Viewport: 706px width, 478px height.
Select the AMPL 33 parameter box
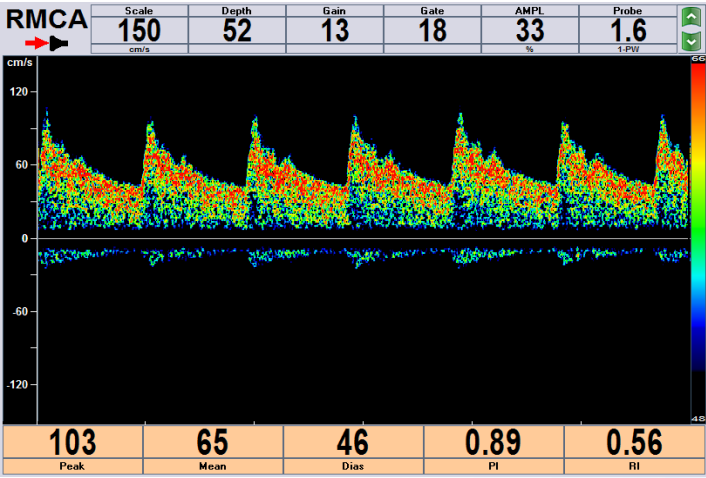click(530, 28)
